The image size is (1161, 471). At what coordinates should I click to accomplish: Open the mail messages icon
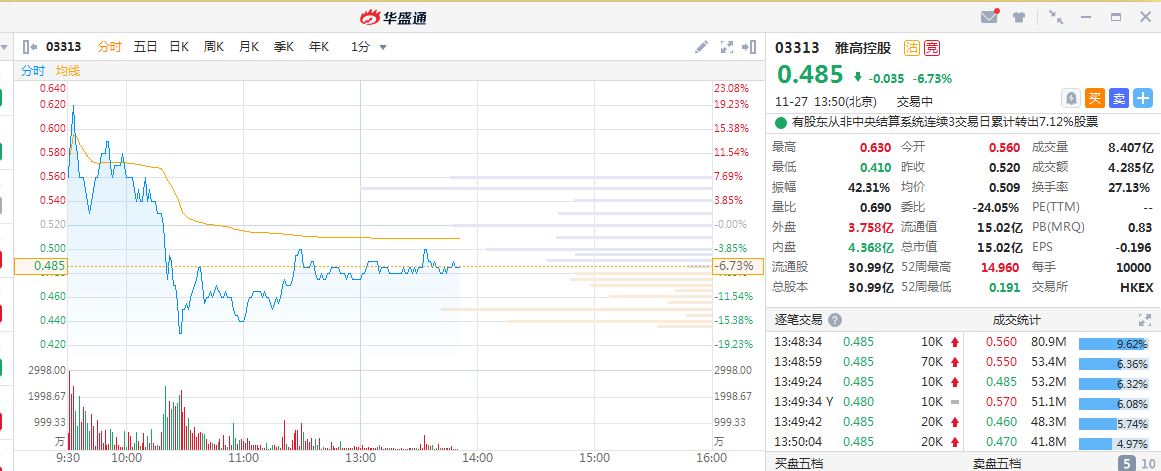coord(989,17)
